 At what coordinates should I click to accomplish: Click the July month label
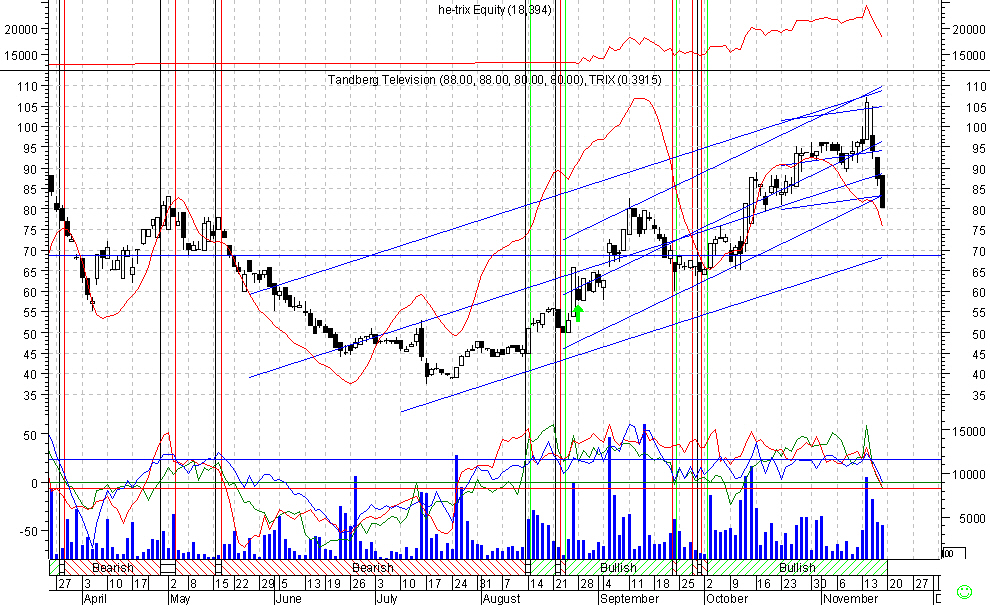point(389,599)
